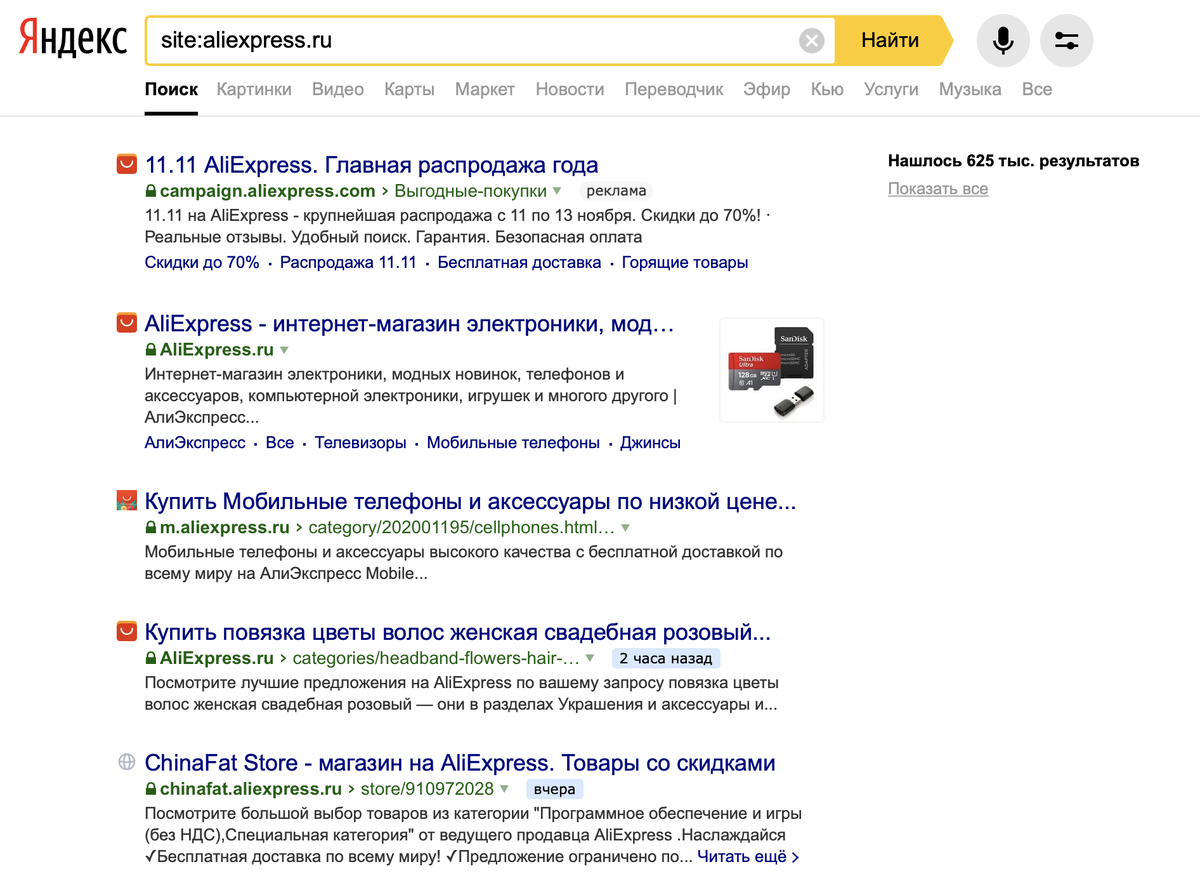Click the globe favicon of the ChinaFat Store result
This screenshot has height=876, width=1200.
(x=127, y=762)
